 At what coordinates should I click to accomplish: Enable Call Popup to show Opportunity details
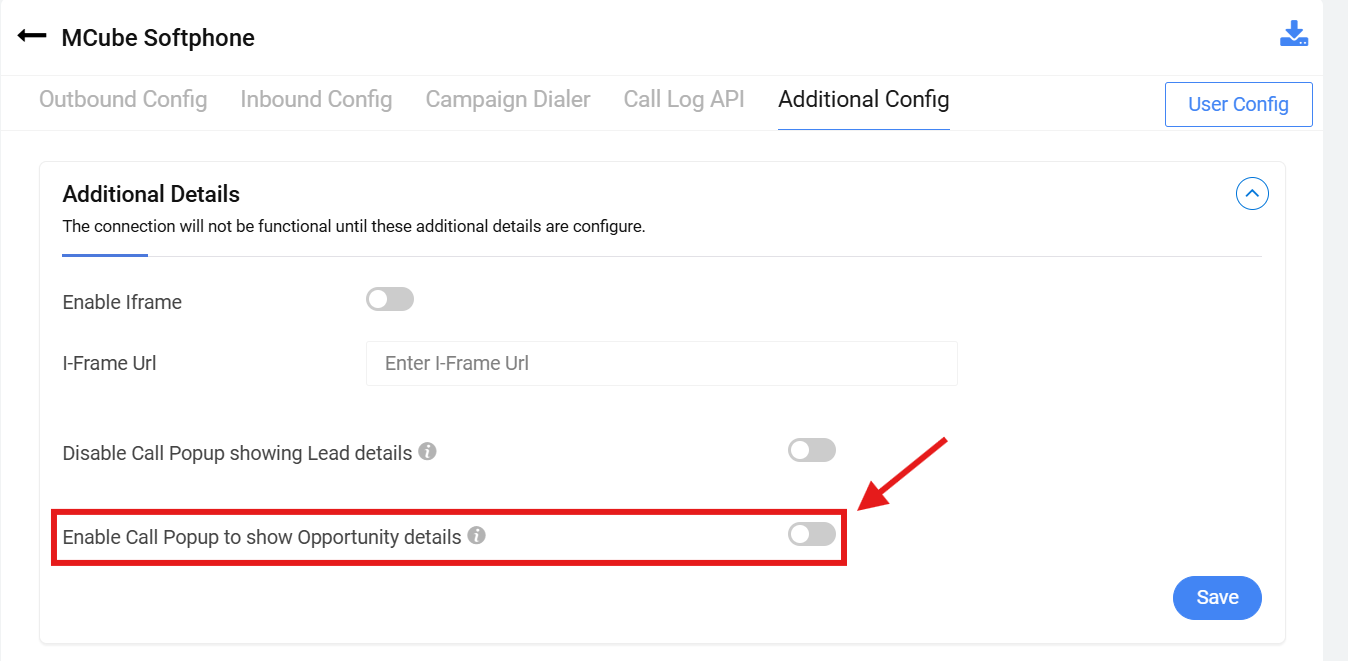point(812,534)
